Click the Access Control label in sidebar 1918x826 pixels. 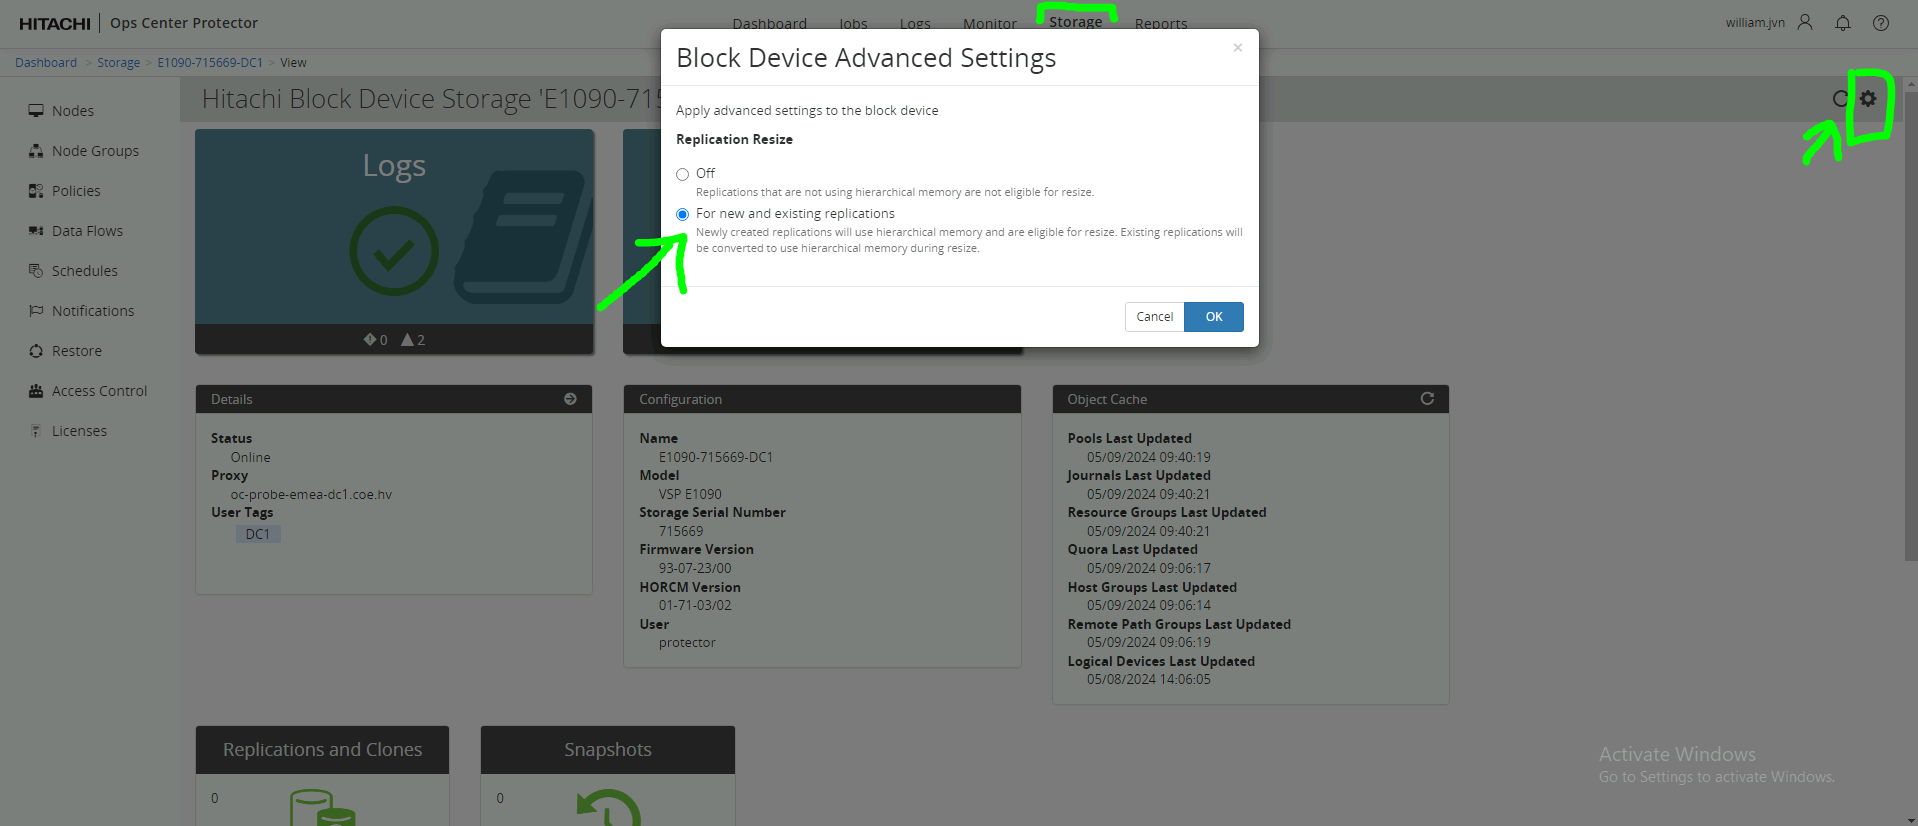[x=99, y=391]
